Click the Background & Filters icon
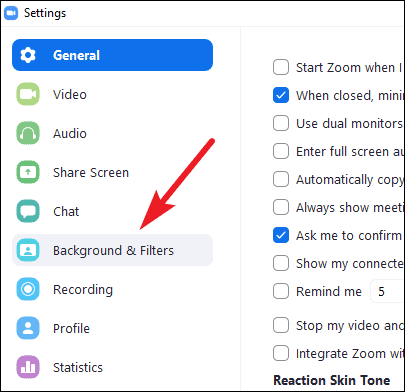405x392 pixels. pyautogui.click(x=28, y=250)
